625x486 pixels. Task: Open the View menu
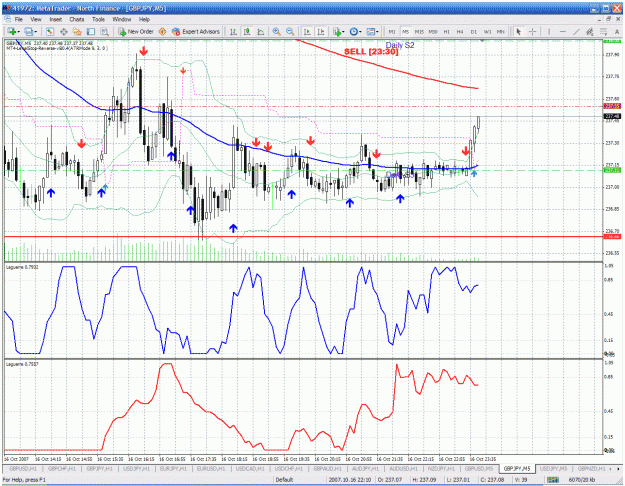36,19
